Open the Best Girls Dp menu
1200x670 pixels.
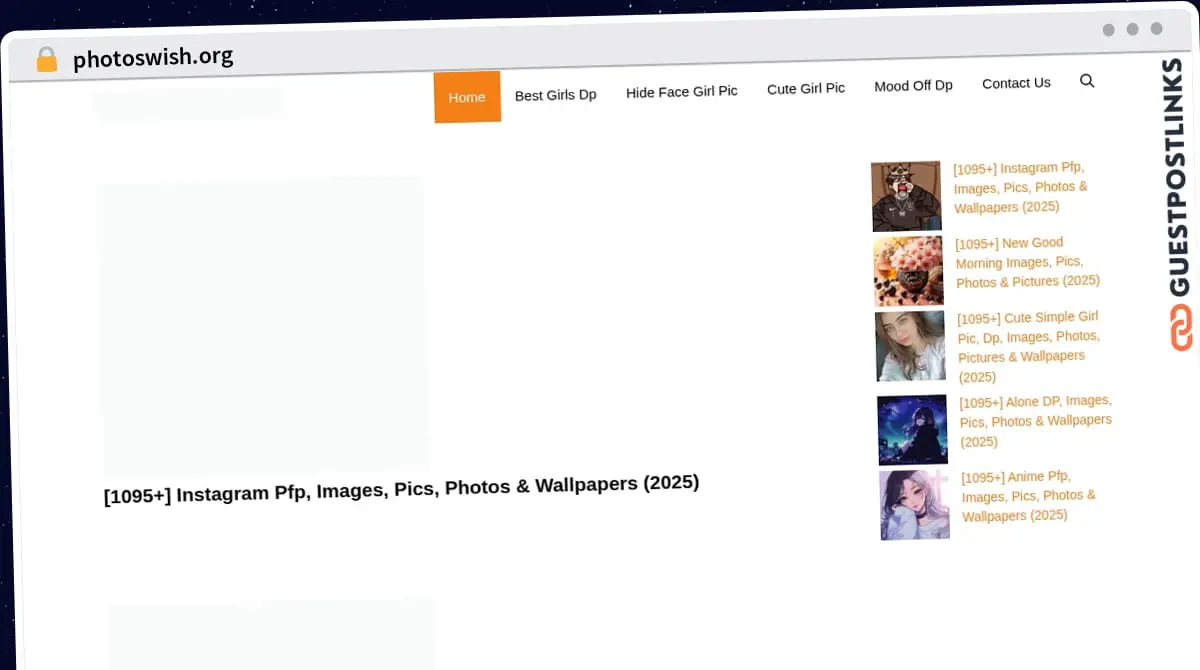click(555, 95)
